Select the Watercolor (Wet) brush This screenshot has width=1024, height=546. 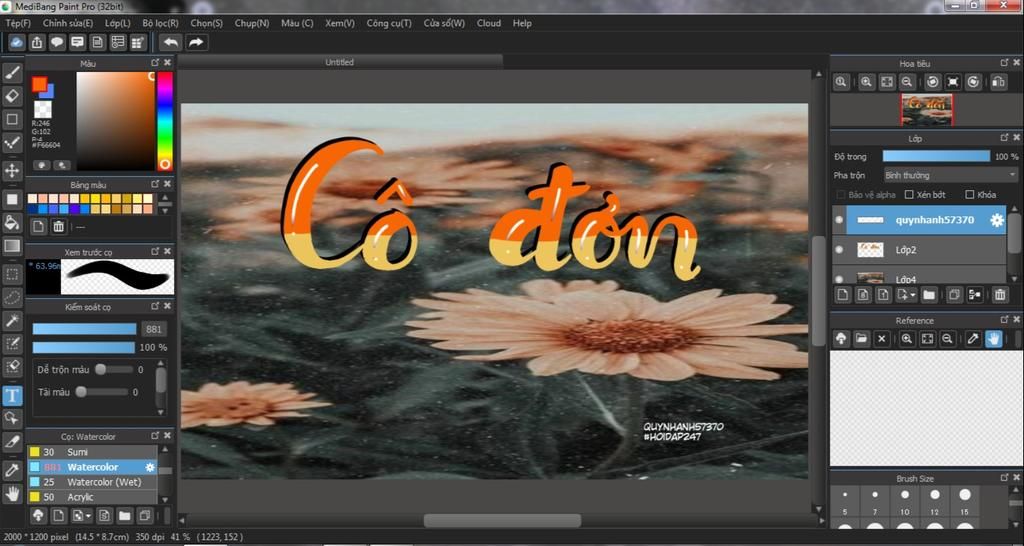[x=92, y=482]
